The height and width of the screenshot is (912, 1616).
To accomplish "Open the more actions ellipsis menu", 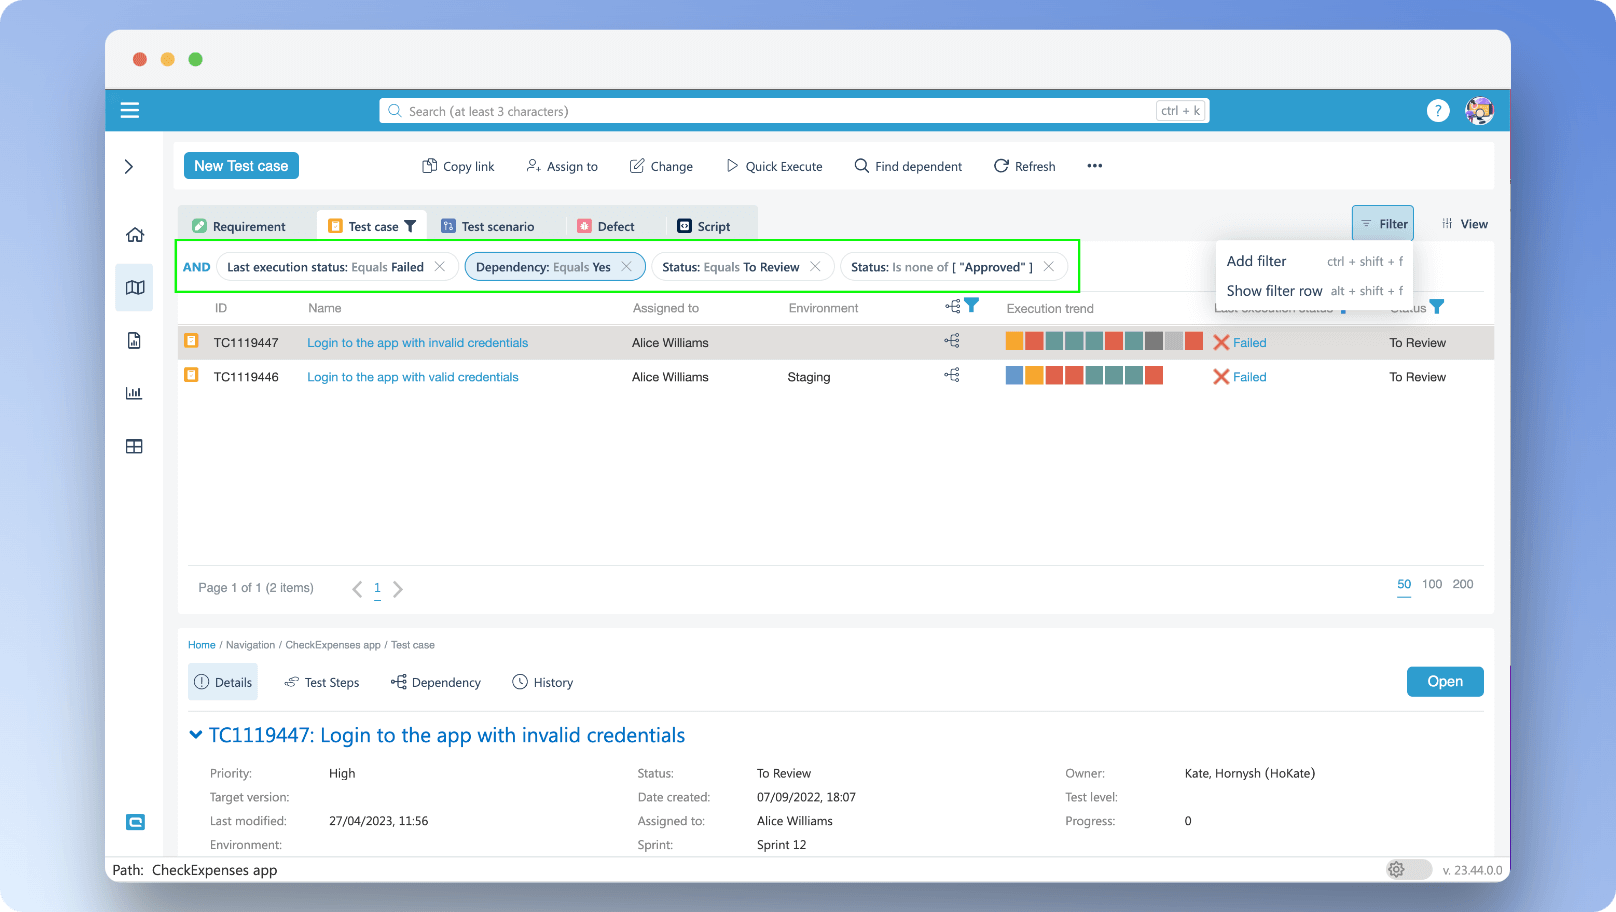I will pyautogui.click(x=1095, y=166).
